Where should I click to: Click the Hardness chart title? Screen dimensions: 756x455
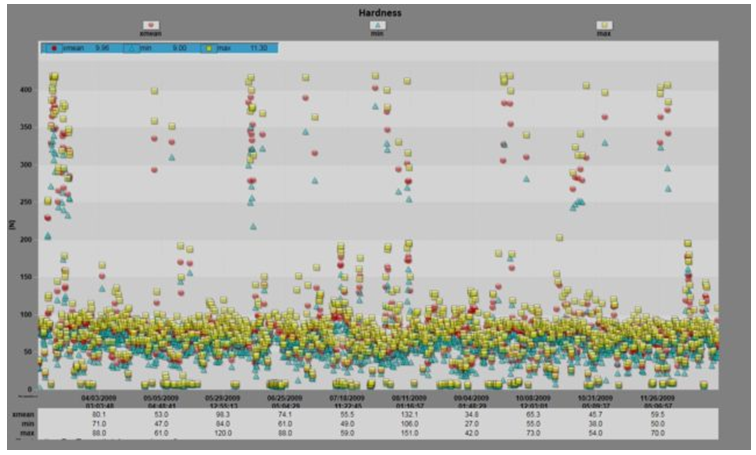pos(379,13)
